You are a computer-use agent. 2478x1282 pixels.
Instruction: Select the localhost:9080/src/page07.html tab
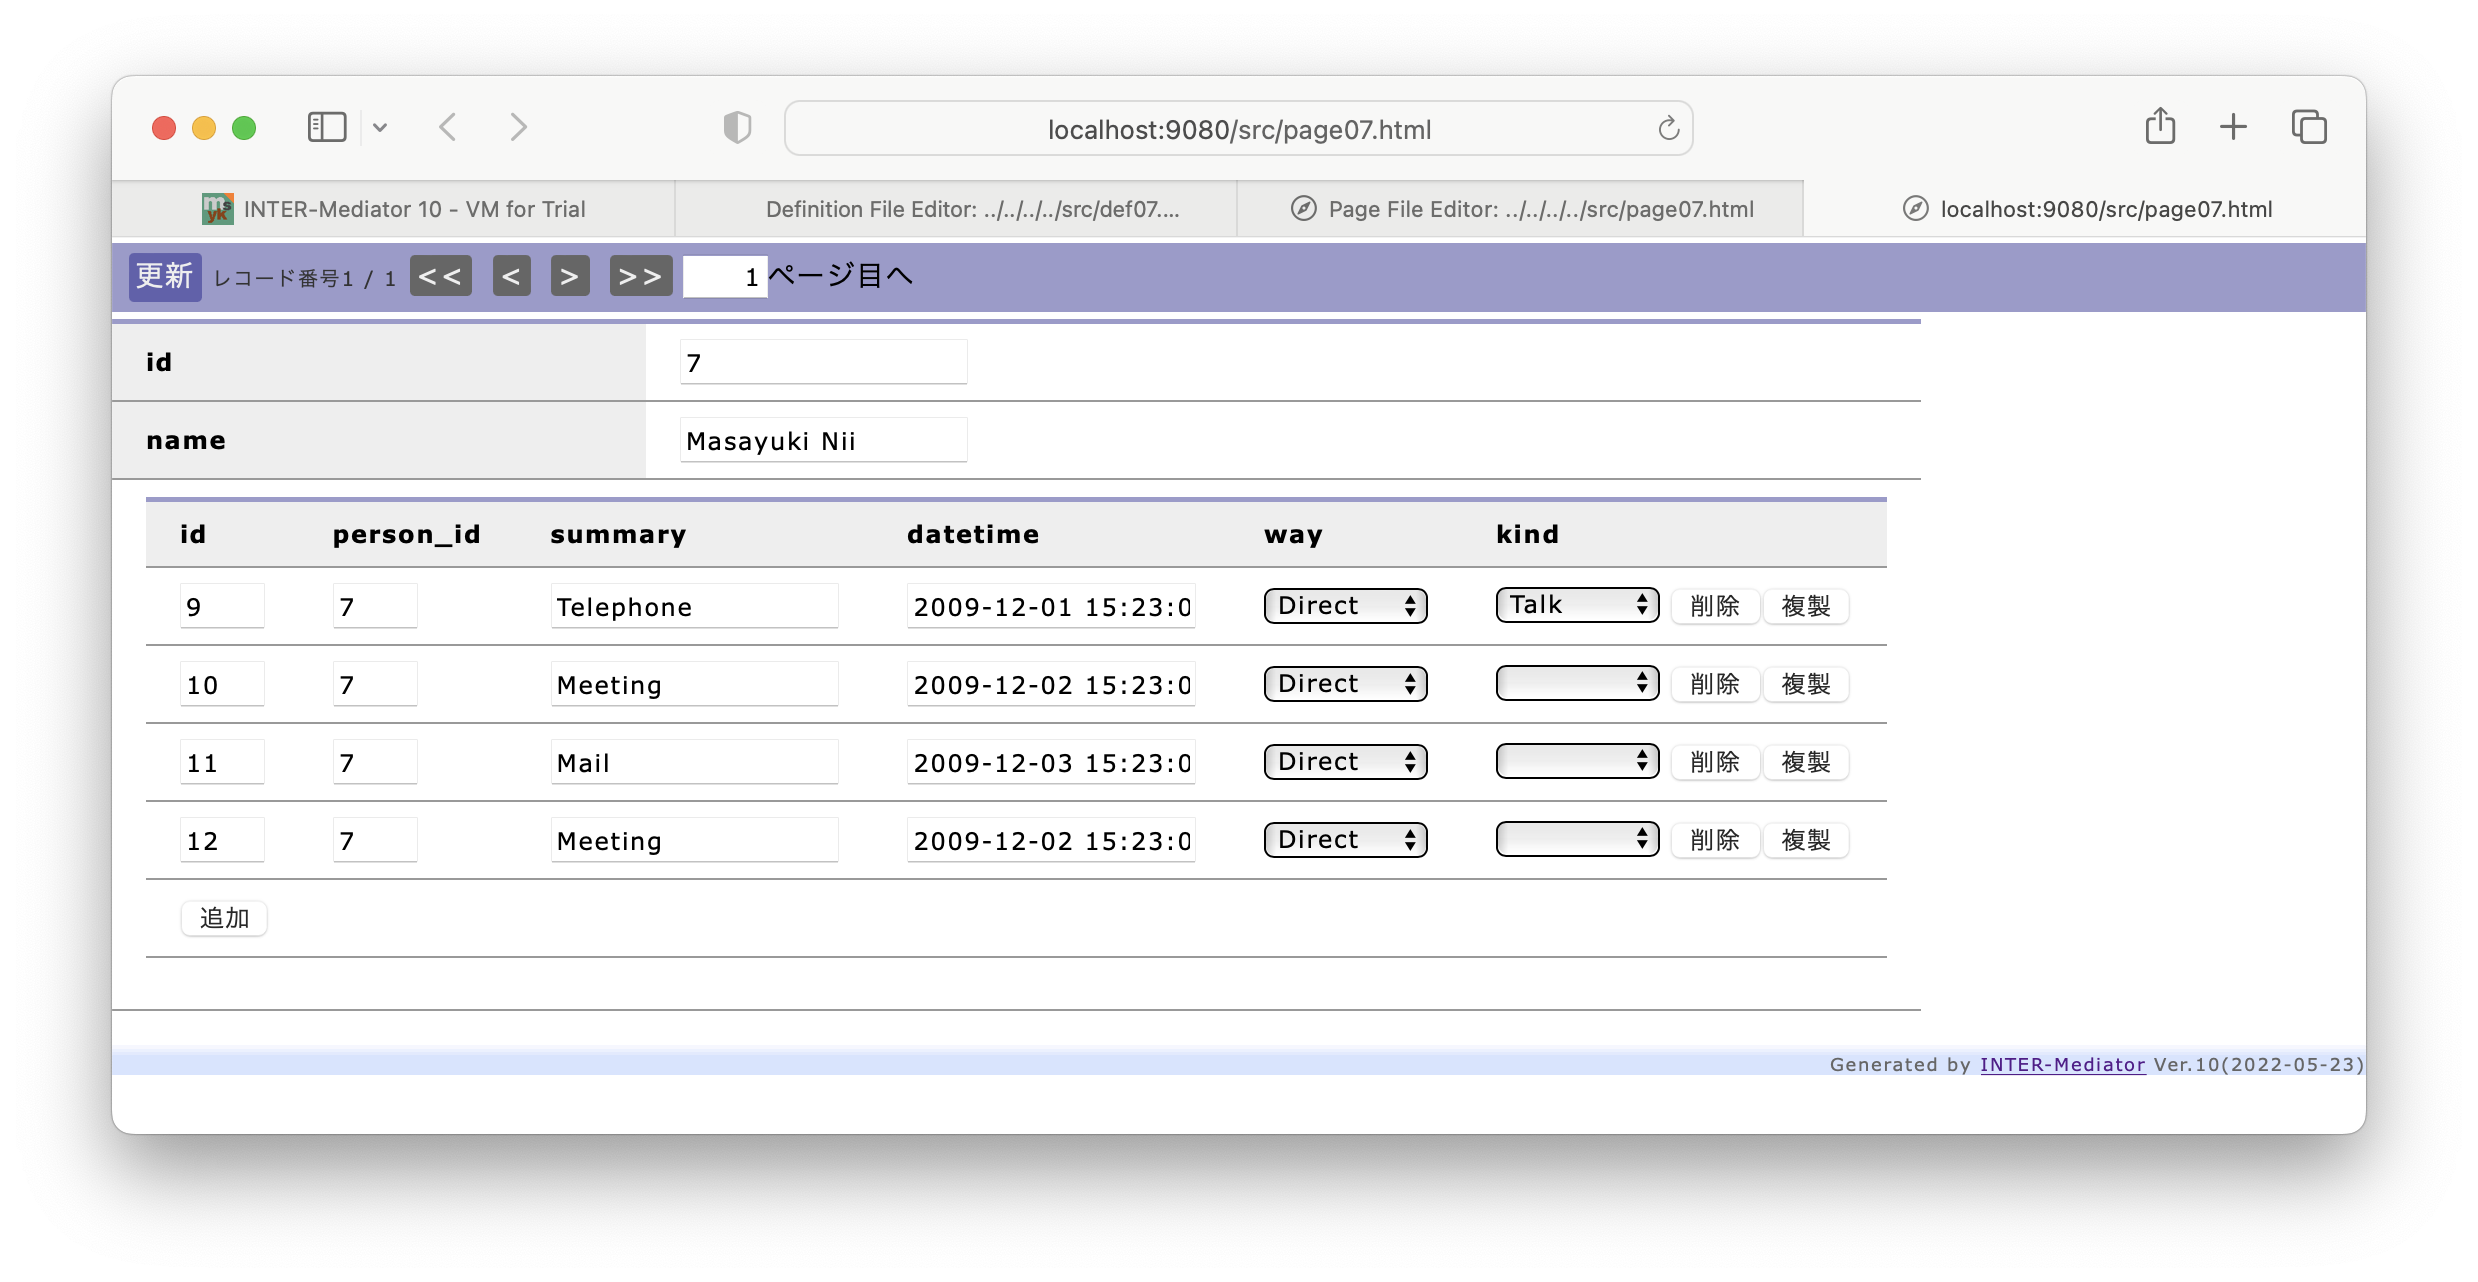(2085, 209)
